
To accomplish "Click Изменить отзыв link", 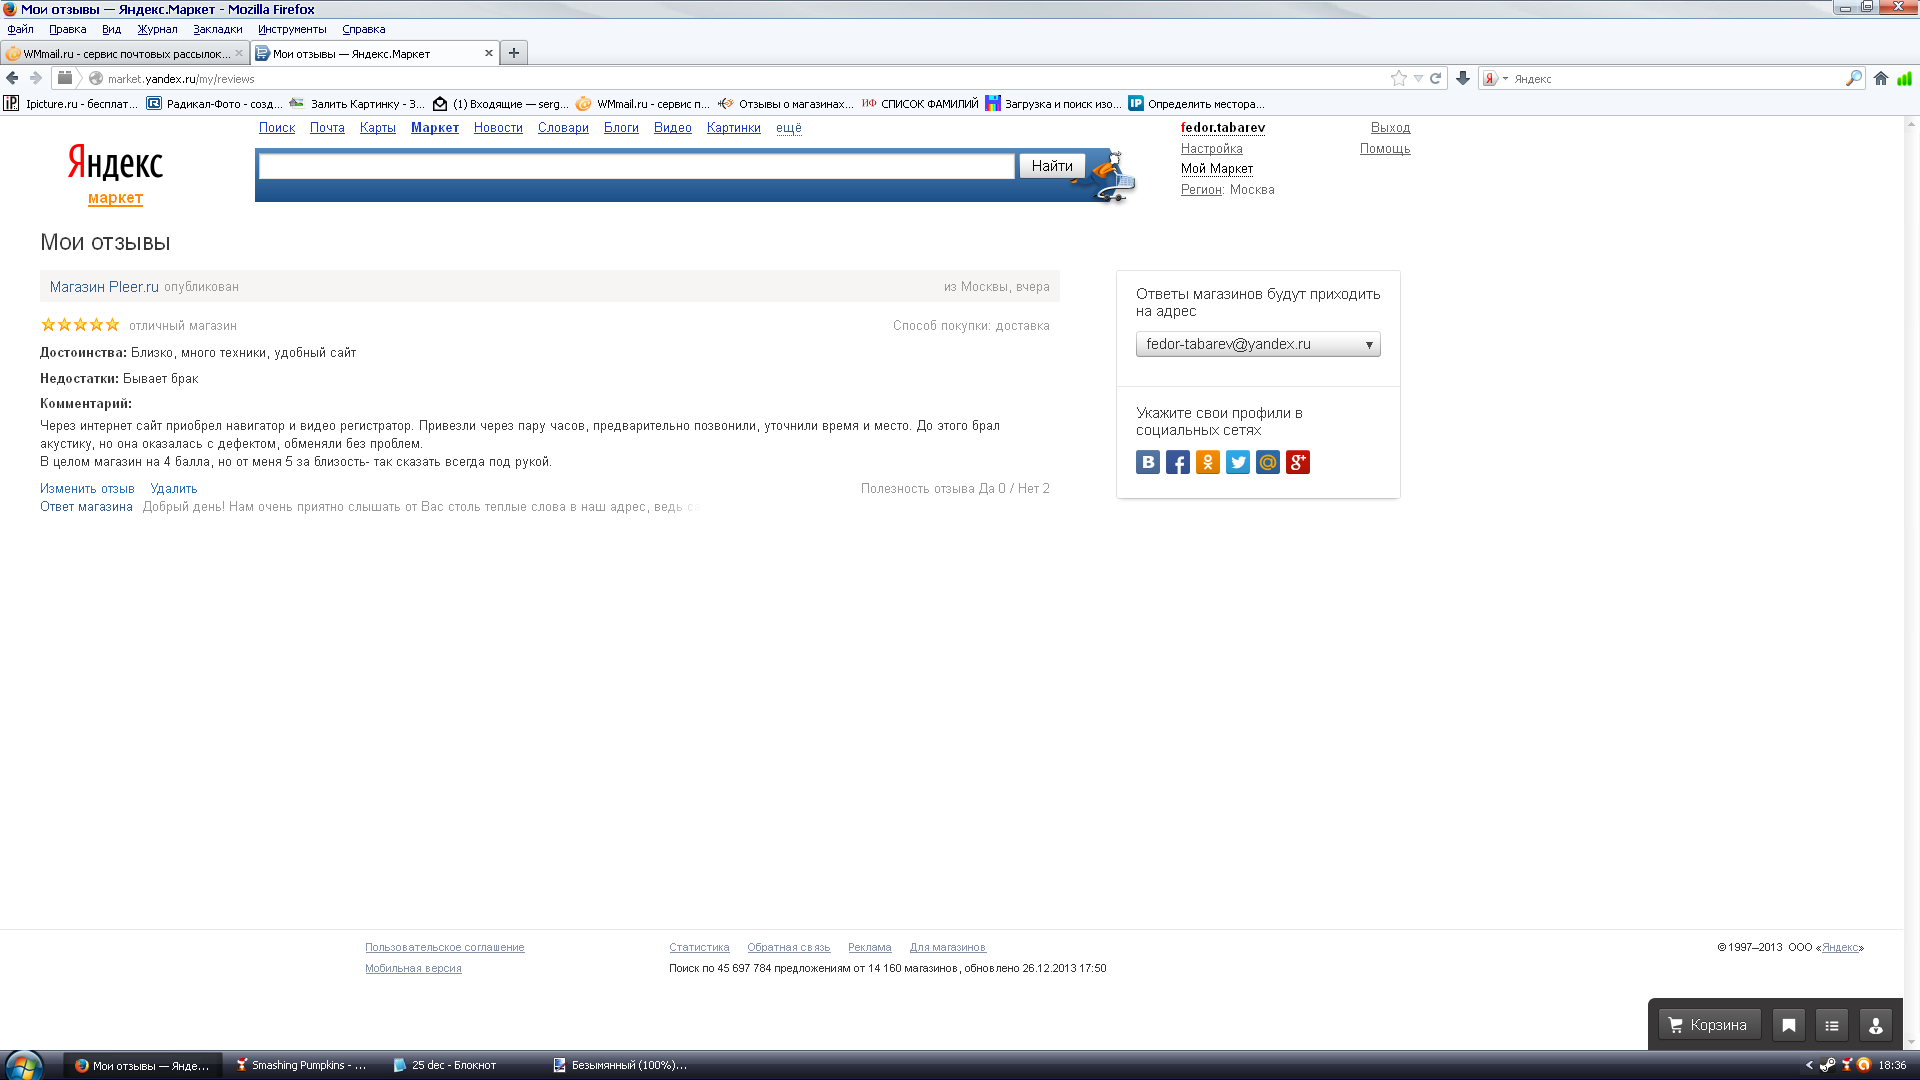I will tap(87, 489).
